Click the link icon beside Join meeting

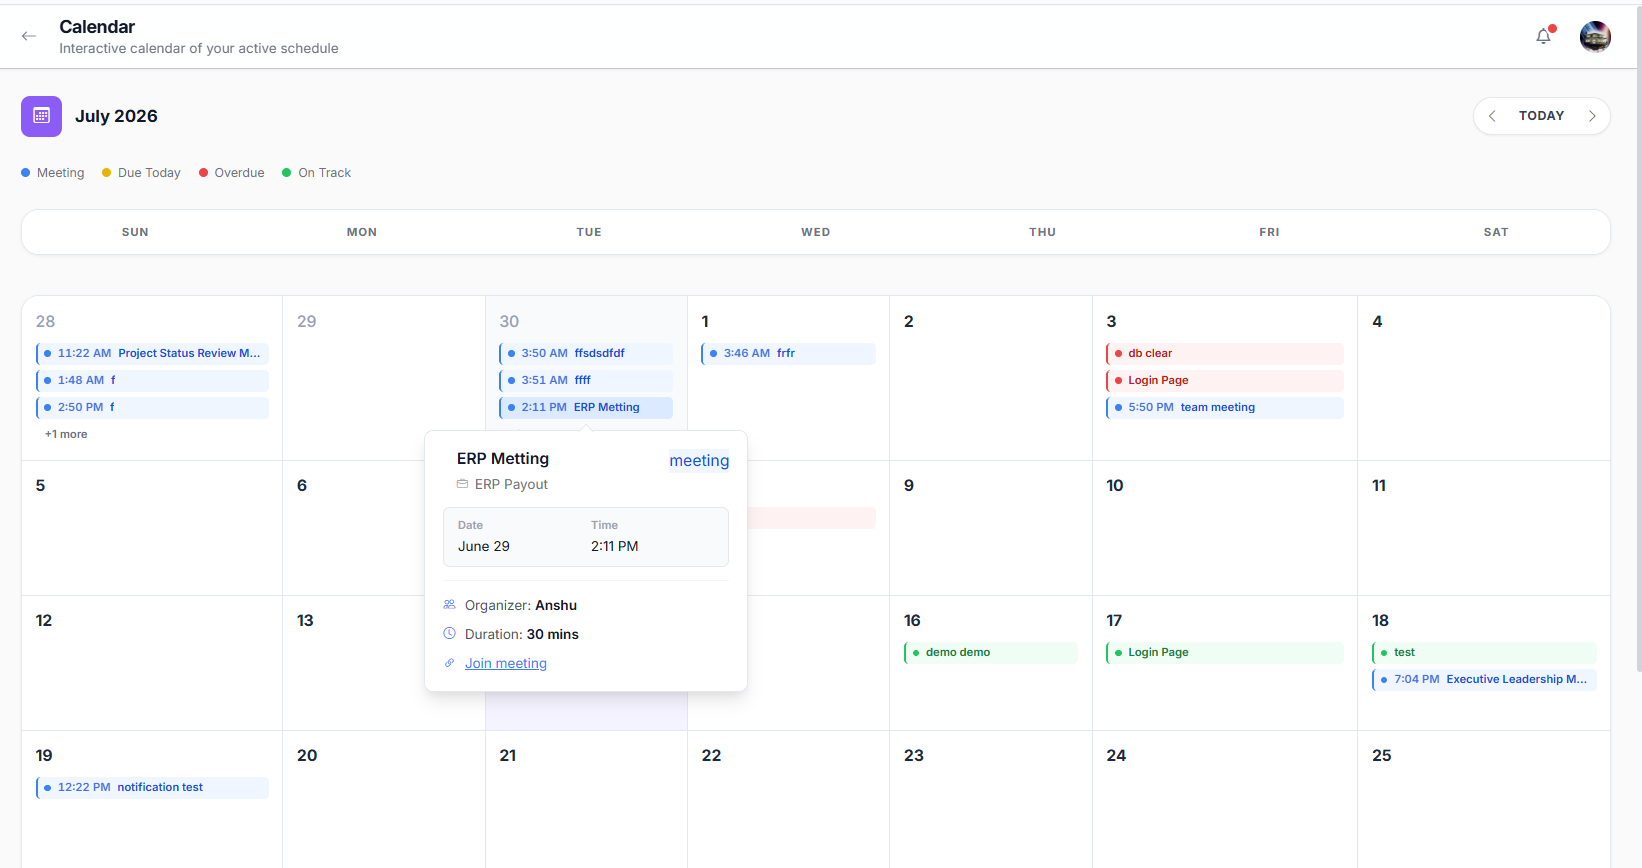450,663
